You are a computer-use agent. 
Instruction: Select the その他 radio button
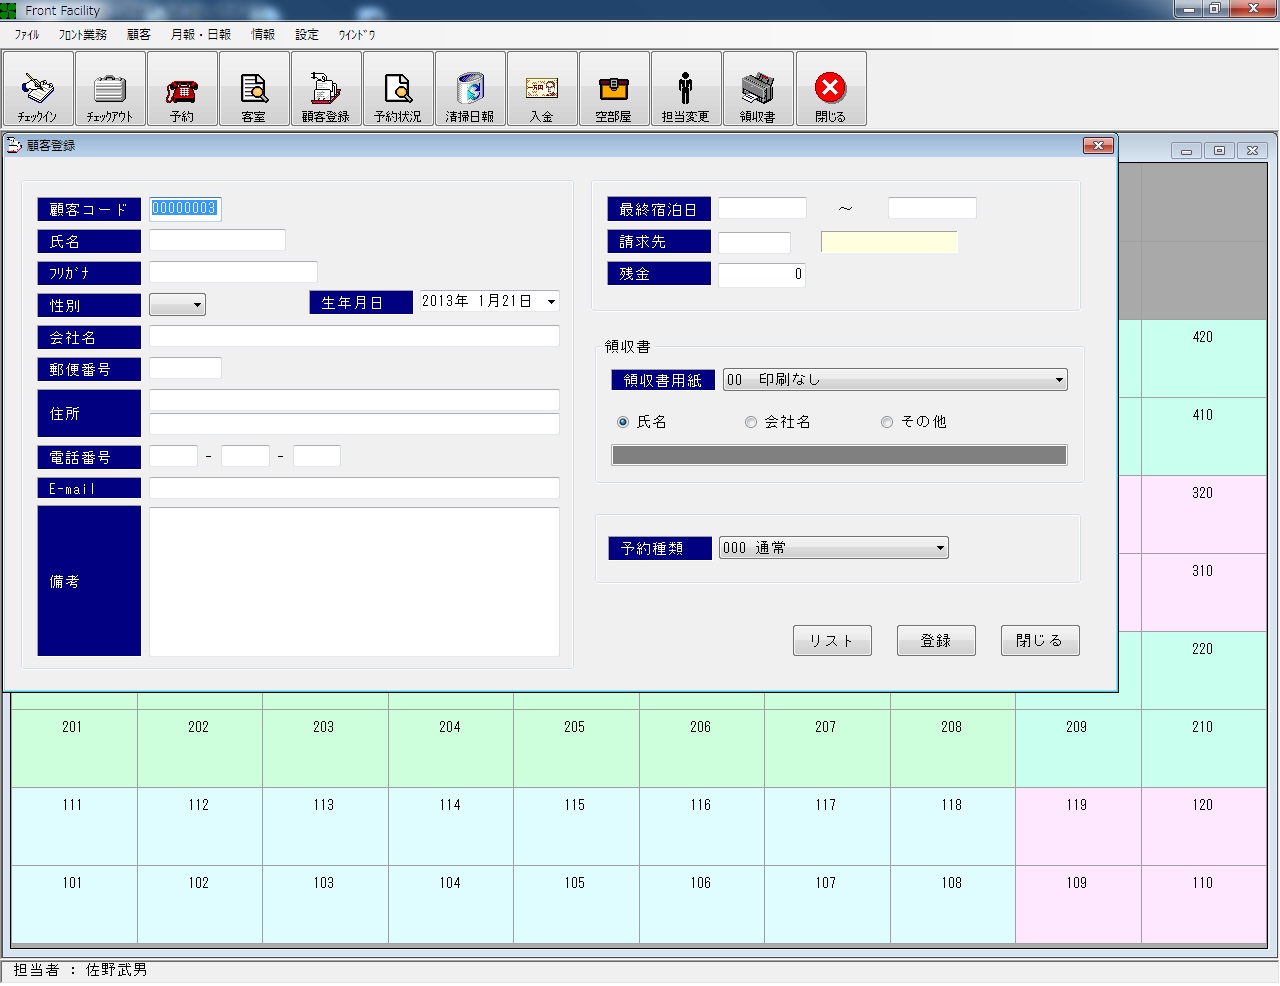[x=887, y=422]
